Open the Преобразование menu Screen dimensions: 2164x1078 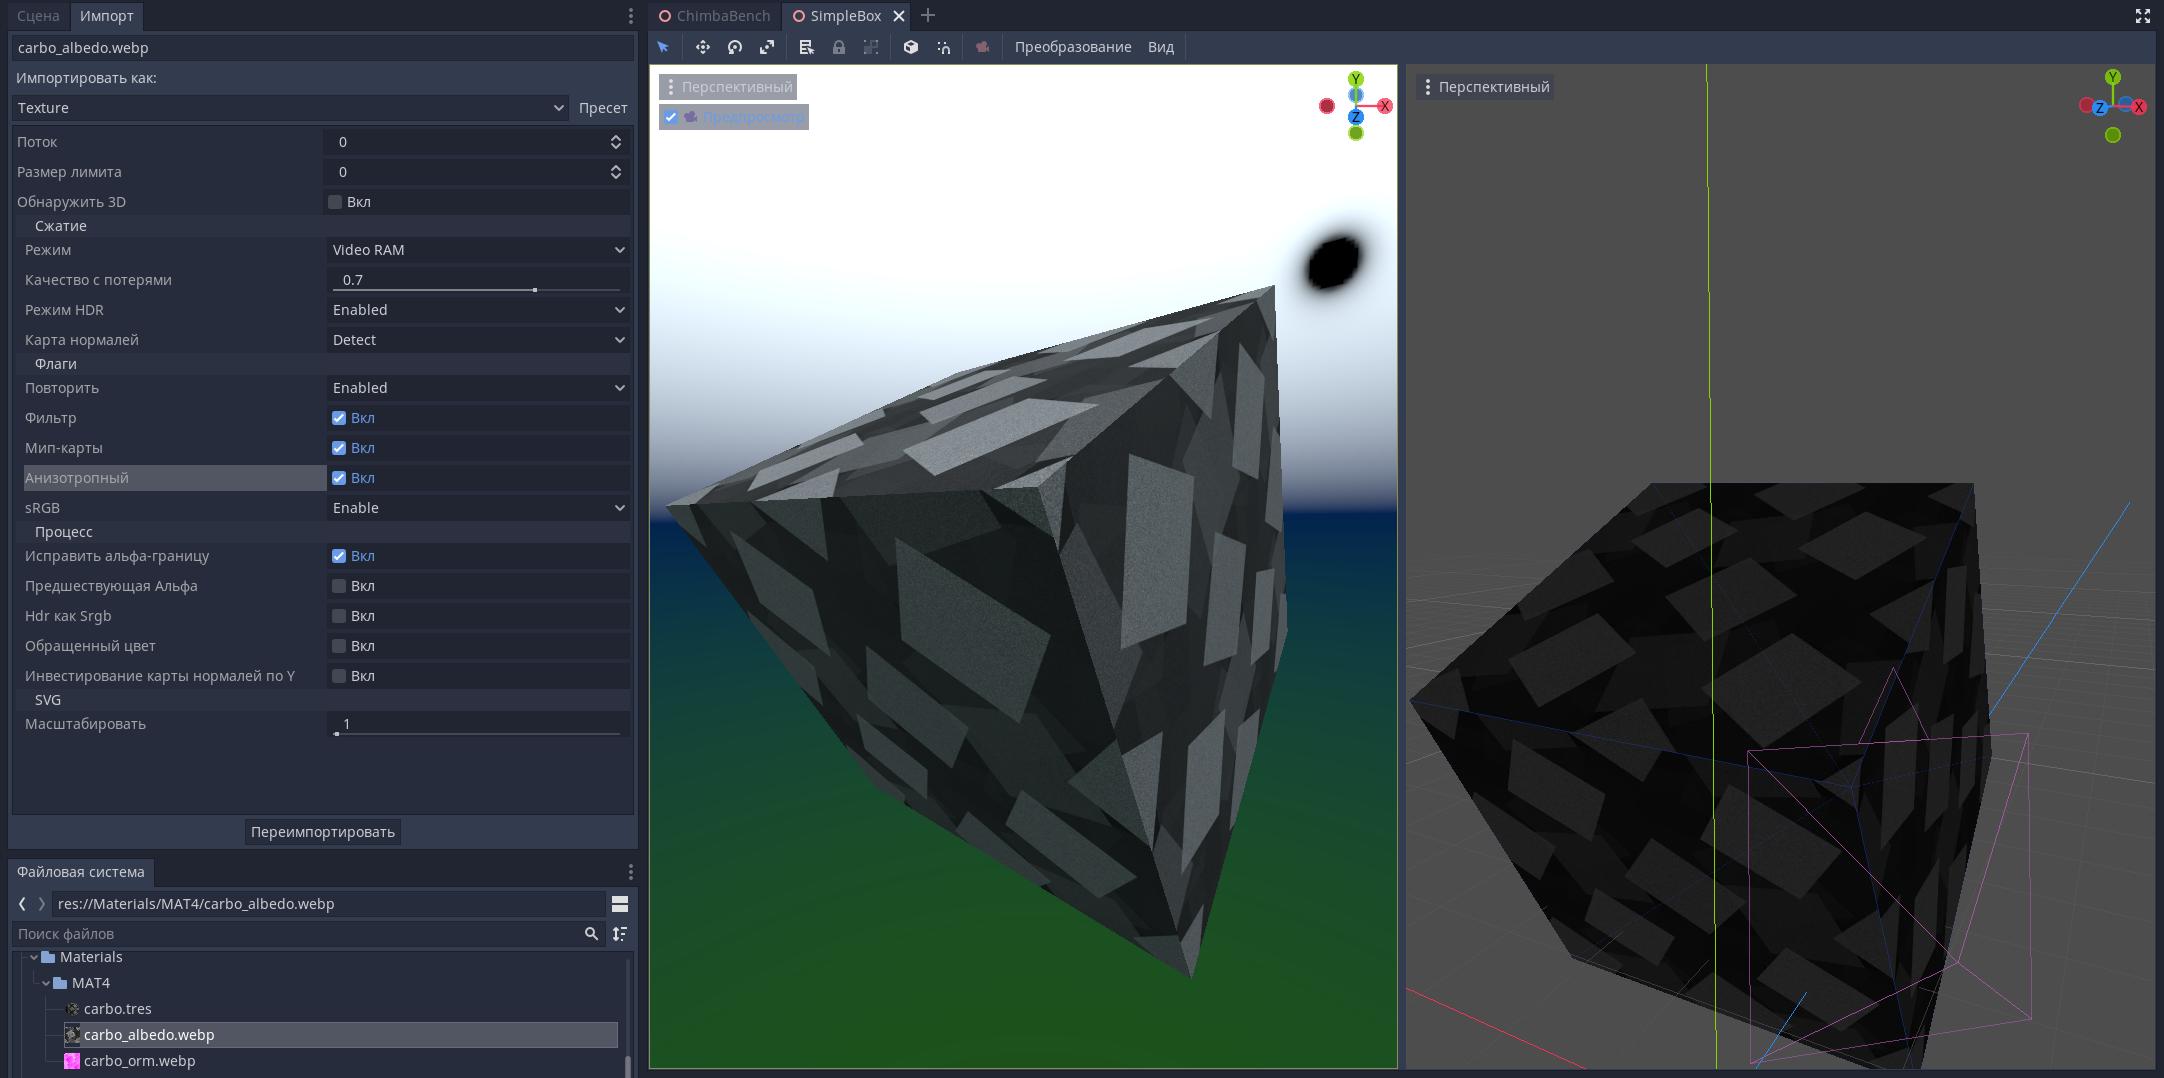pyautogui.click(x=1072, y=47)
